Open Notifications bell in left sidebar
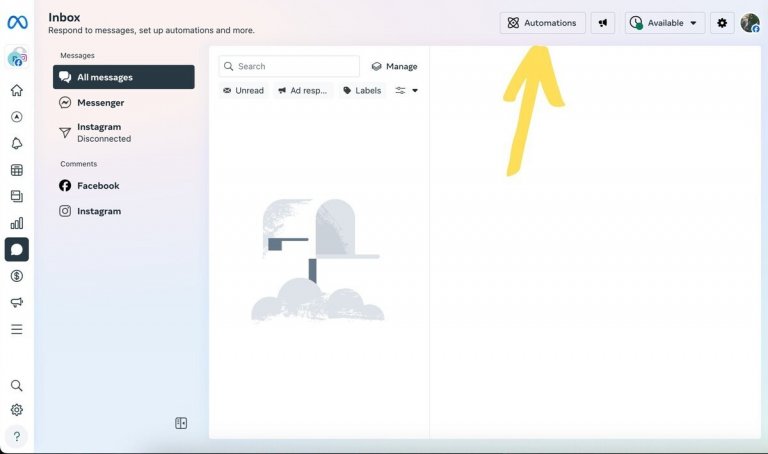This screenshot has height=454, width=768. (17, 143)
